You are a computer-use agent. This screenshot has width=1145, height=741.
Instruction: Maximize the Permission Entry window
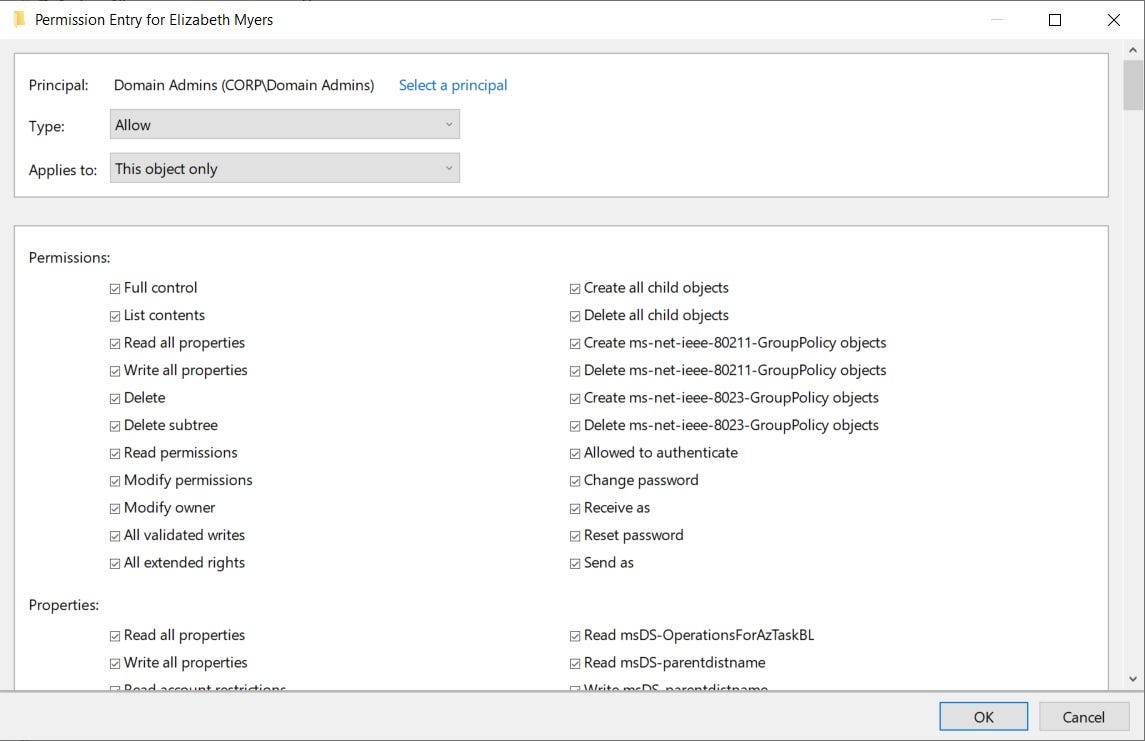point(1054,20)
